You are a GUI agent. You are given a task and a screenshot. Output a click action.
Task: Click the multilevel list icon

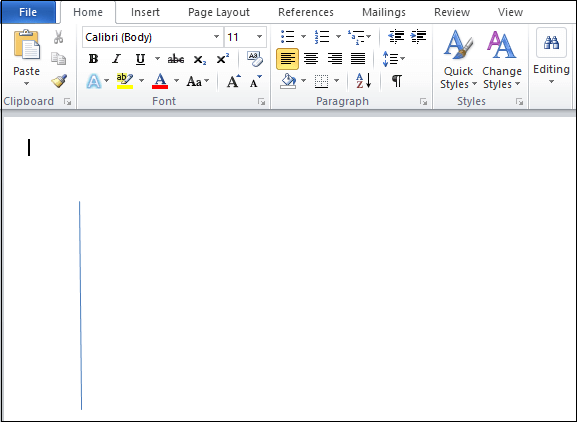(356, 37)
